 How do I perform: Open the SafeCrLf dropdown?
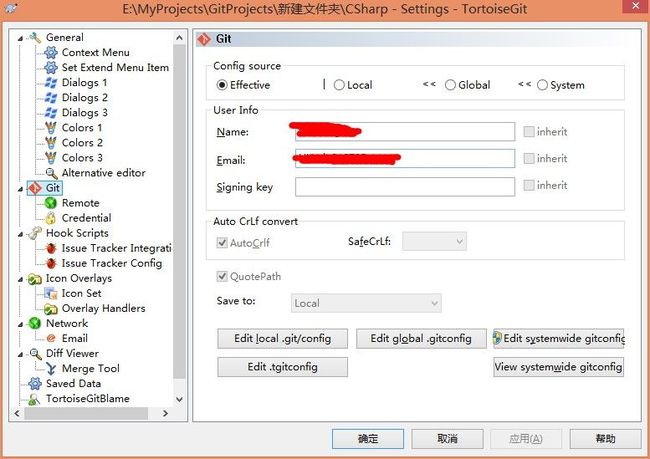[434, 241]
